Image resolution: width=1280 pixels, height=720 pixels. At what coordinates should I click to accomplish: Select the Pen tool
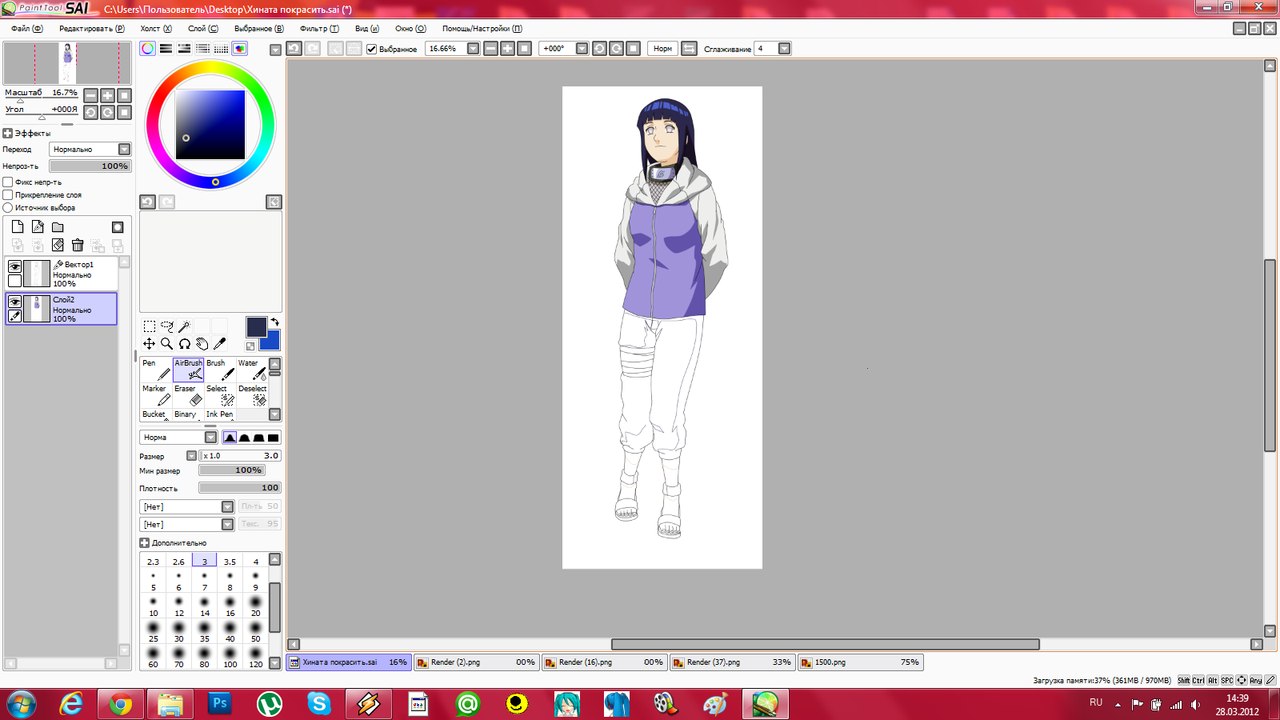pyautogui.click(x=156, y=370)
